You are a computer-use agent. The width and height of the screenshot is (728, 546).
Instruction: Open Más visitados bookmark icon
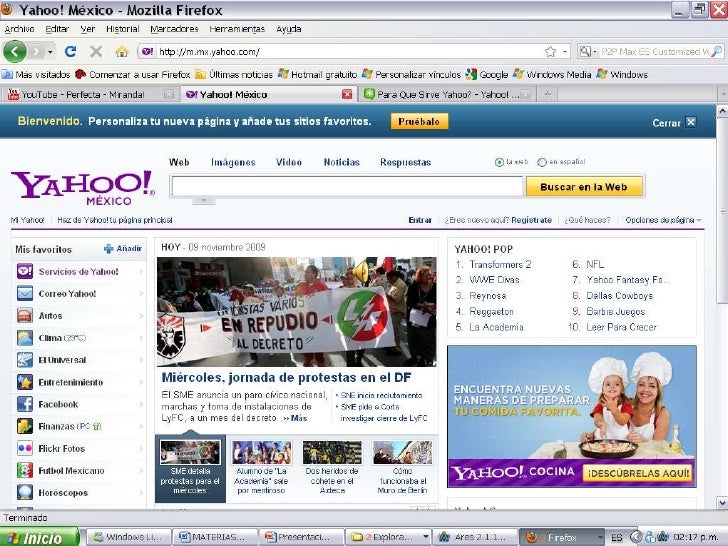coord(7,74)
